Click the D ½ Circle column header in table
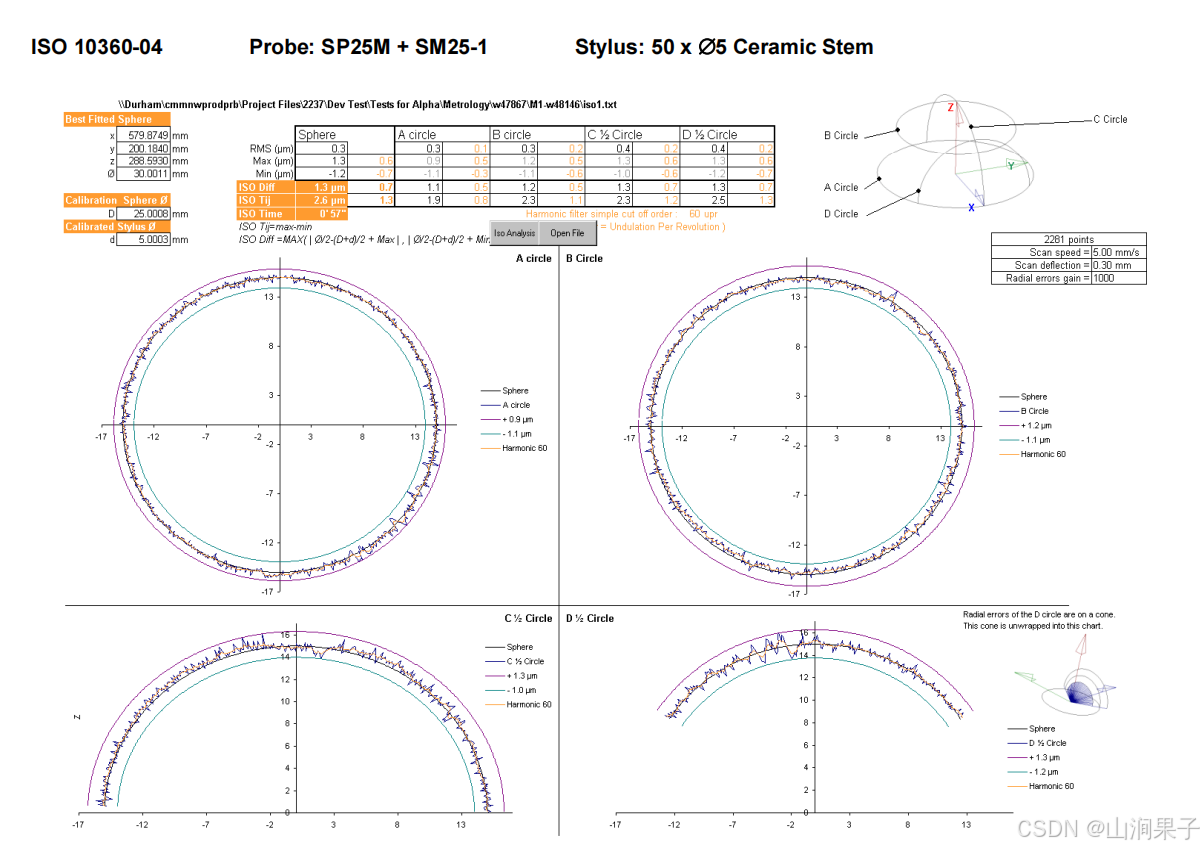This screenshot has height=848, width=1204. (x=726, y=134)
